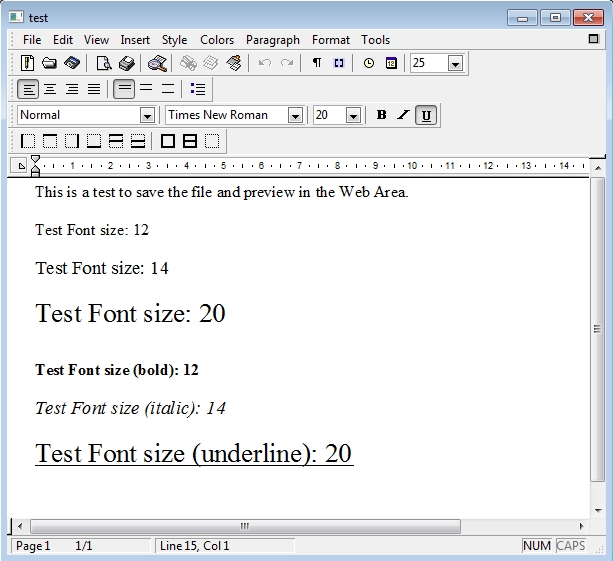Click the vertical scrollbar thumb
The image size is (613, 561).
(598, 330)
